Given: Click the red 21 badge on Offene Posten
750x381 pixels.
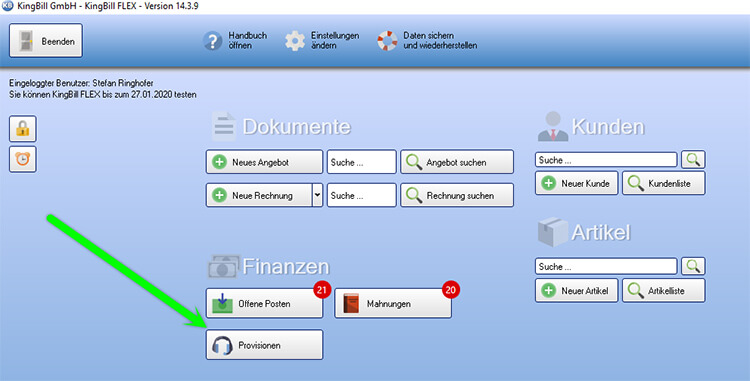Looking at the screenshot, I should tap(321, 290).
